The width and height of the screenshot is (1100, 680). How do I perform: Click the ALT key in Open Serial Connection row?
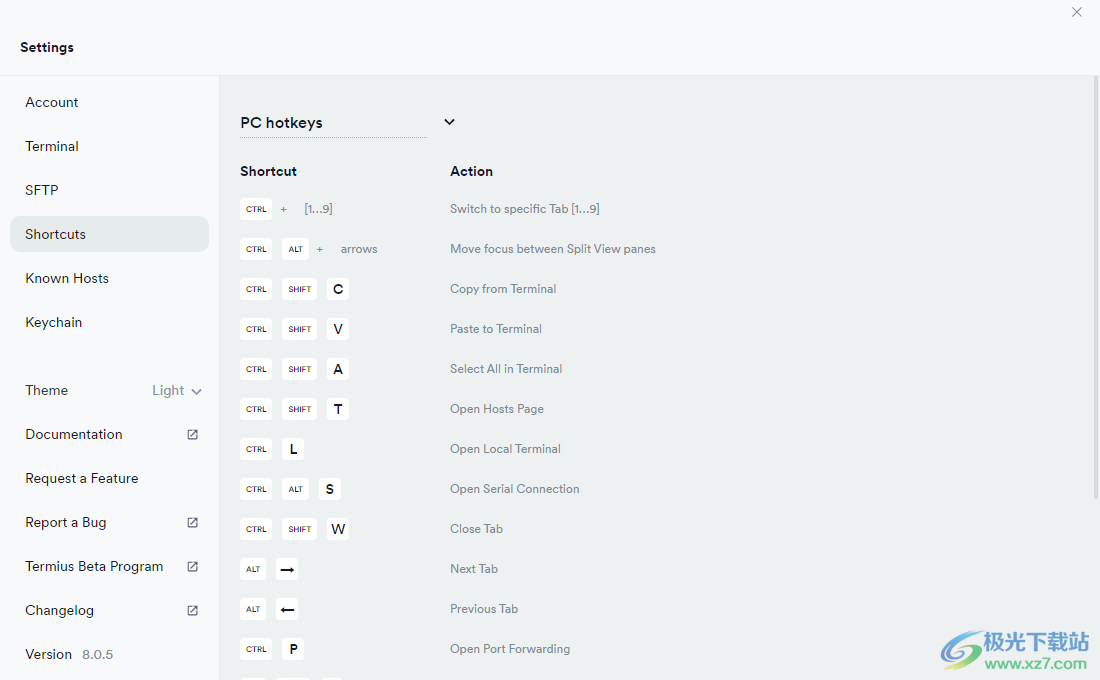click(295, 489)
